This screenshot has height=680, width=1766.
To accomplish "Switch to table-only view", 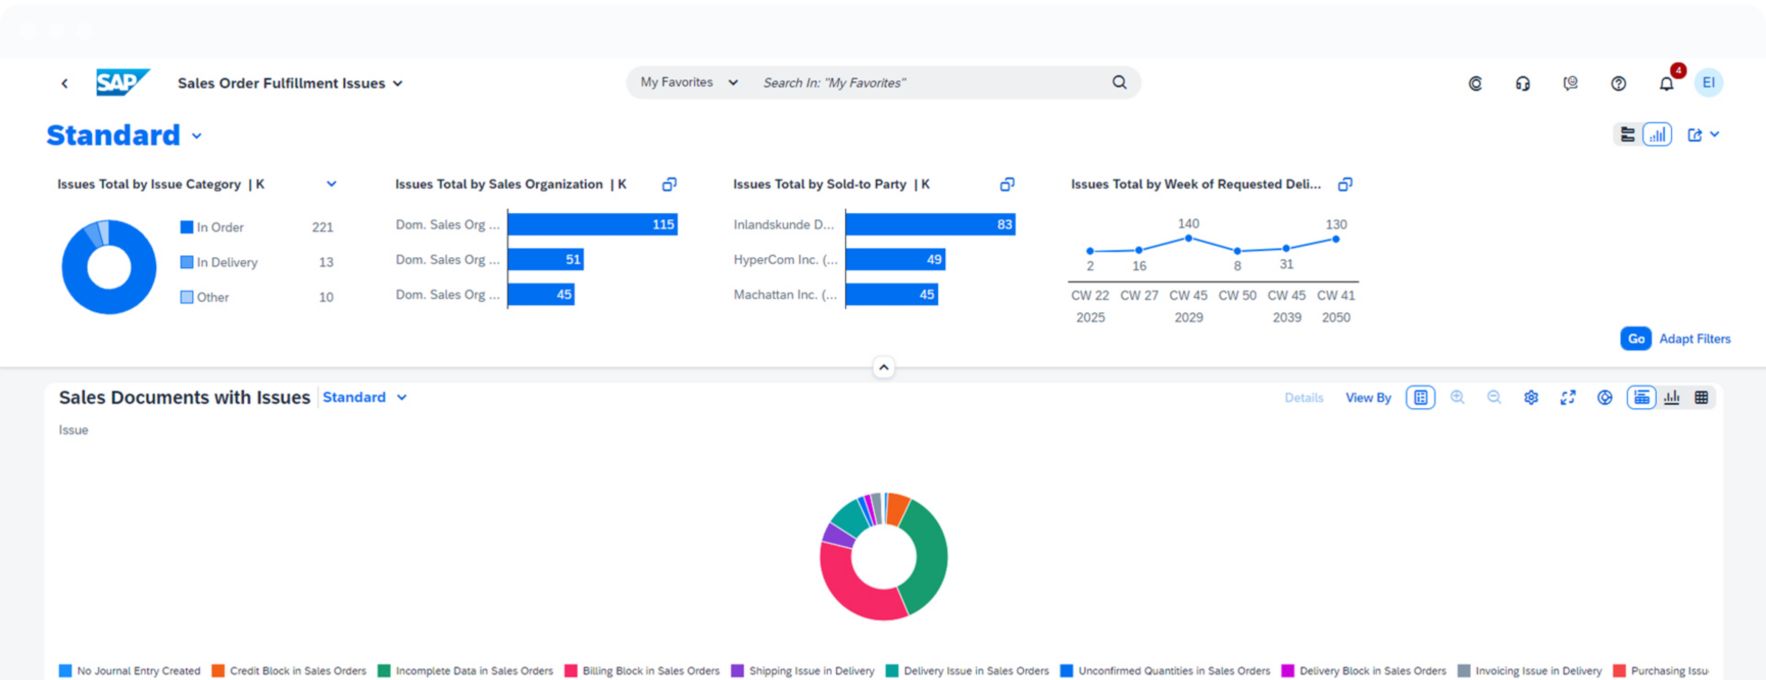I will click(x=1701, y=398).
